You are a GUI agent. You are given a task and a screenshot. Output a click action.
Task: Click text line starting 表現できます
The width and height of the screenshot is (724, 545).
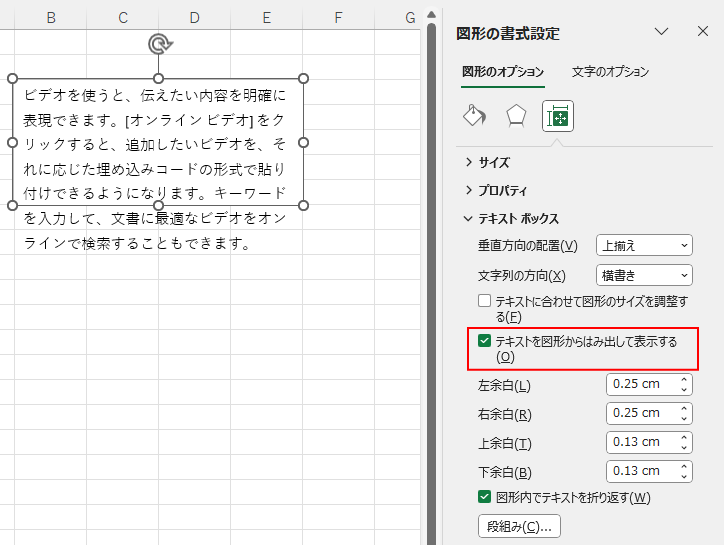154,120
